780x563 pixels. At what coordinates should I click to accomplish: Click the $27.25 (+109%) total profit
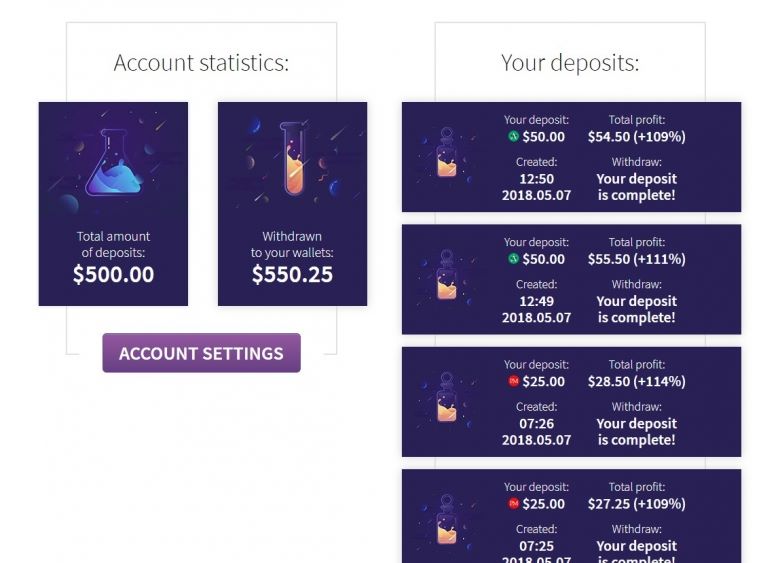pos(637,504)
